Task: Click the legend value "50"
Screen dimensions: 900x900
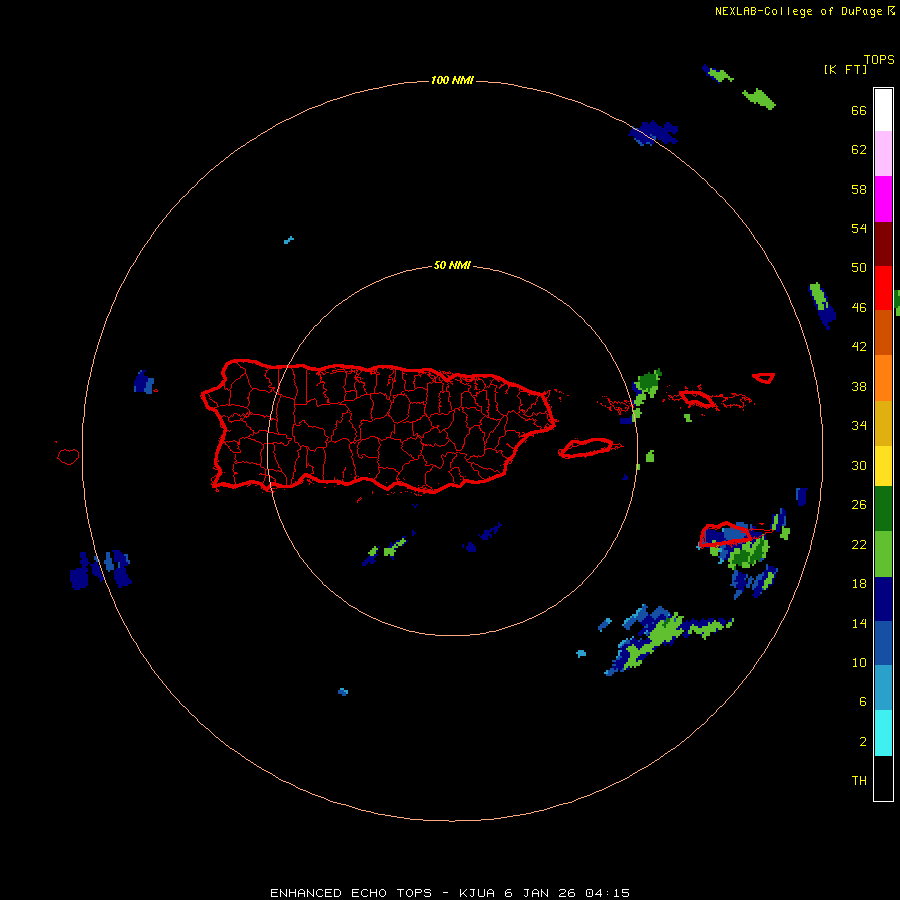Action: click(859, 268)
